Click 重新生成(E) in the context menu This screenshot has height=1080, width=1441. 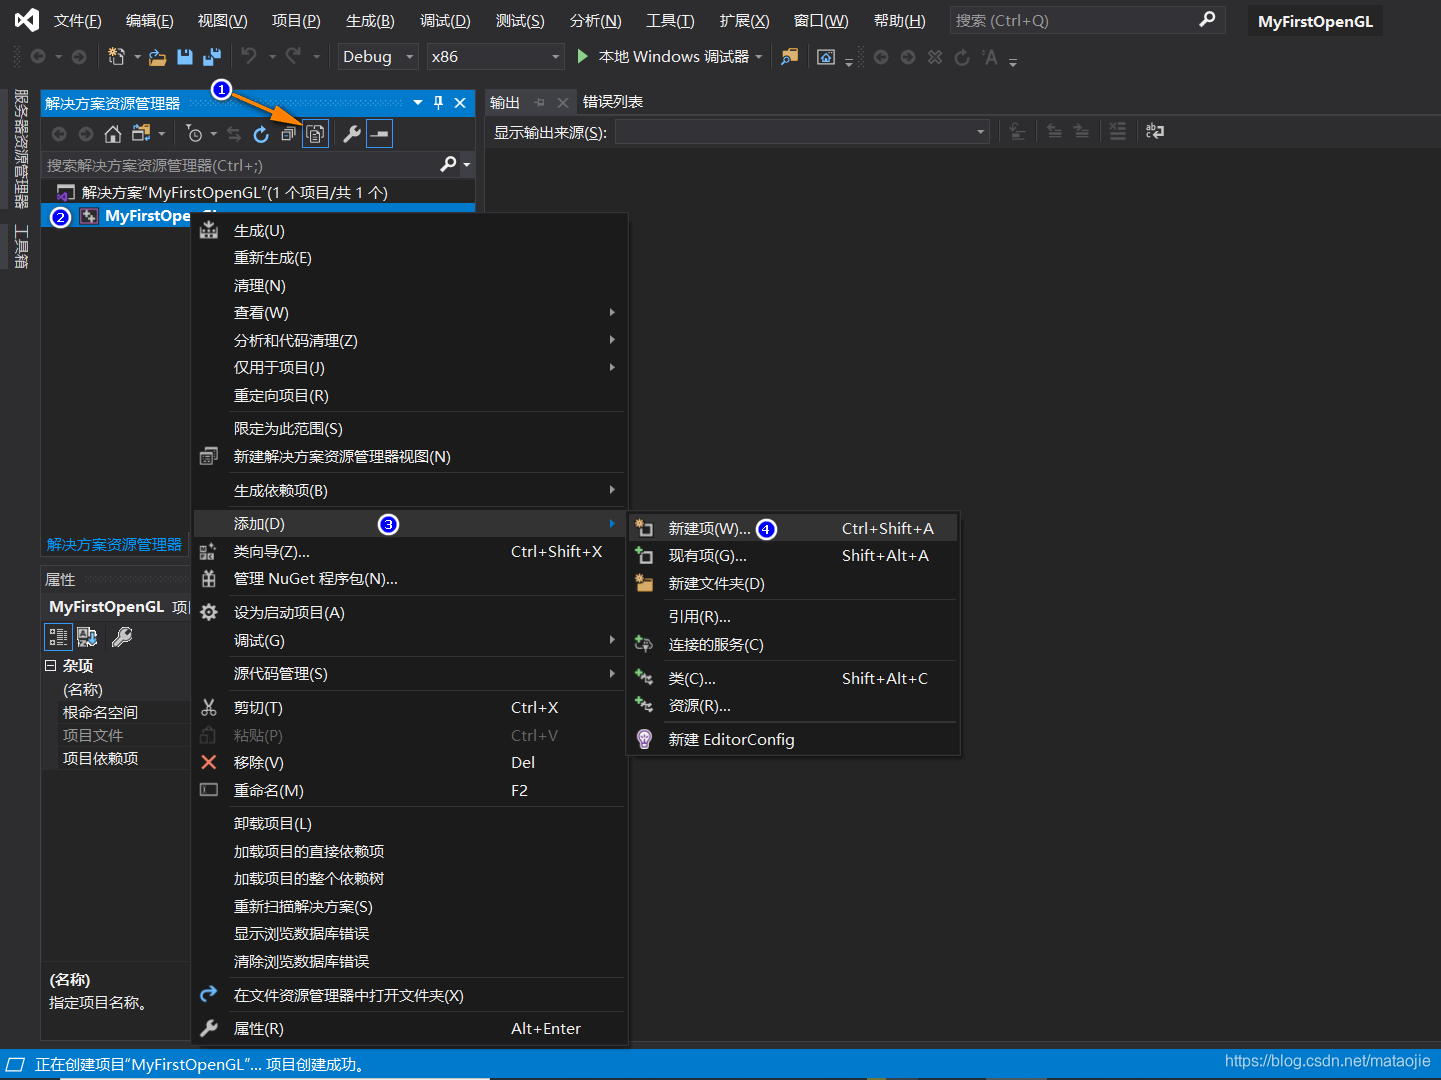pos(409,258)
